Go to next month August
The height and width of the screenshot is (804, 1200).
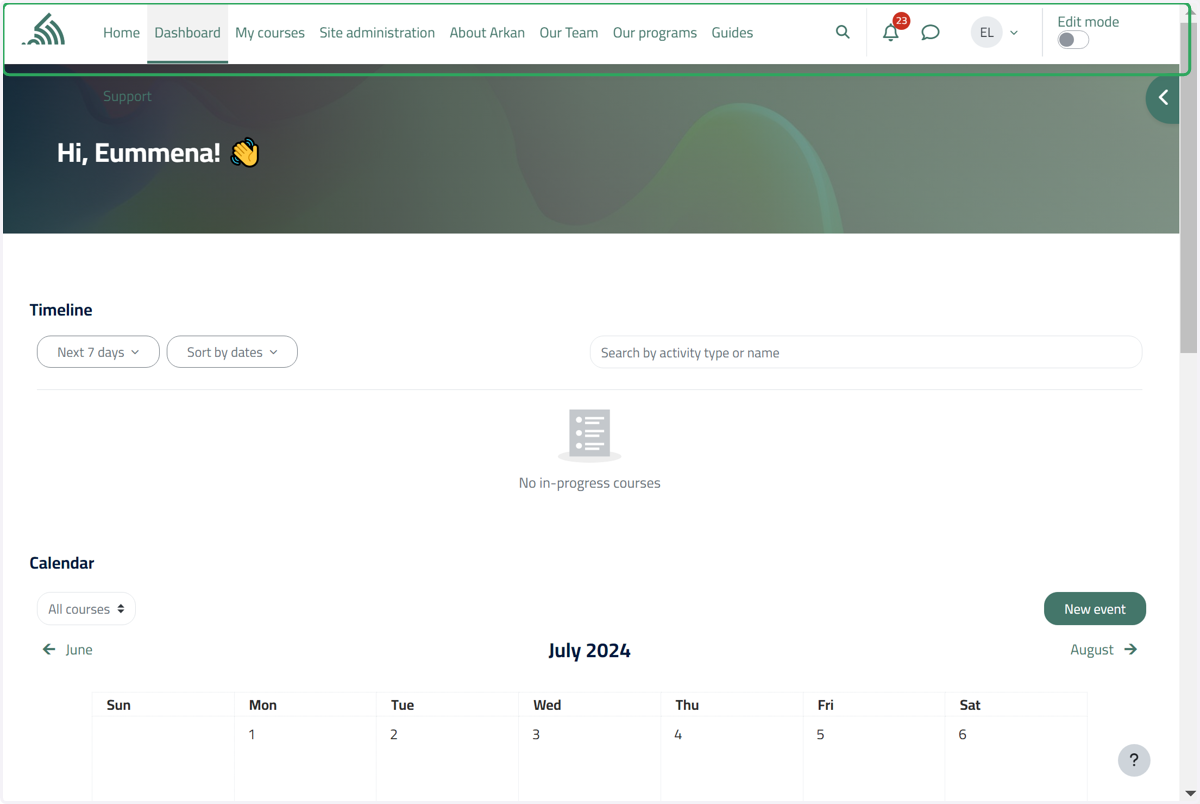[x=1104, y=650]
